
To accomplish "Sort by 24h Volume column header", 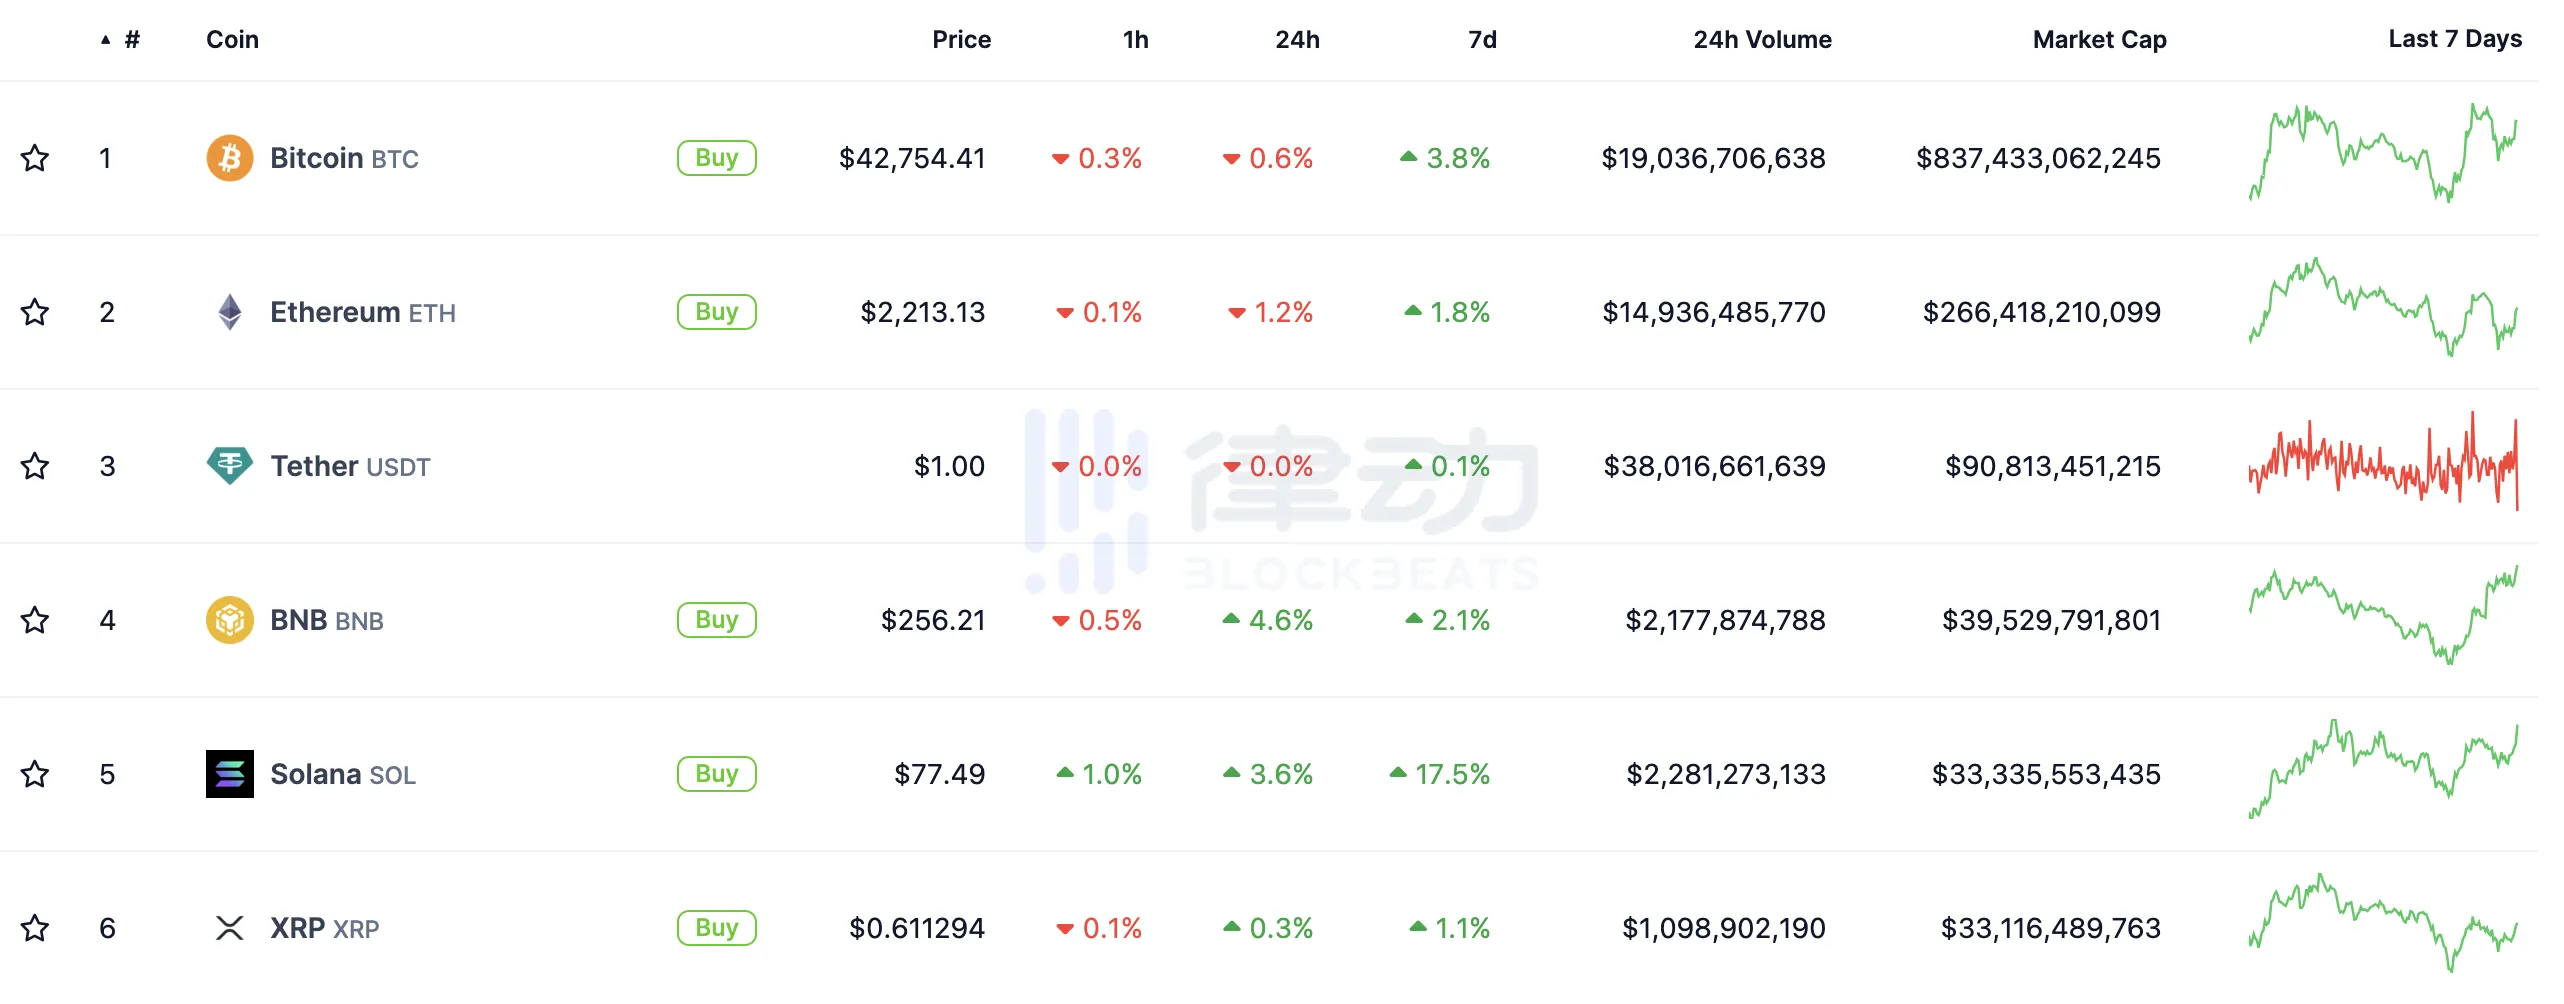I will point(1762,40).
